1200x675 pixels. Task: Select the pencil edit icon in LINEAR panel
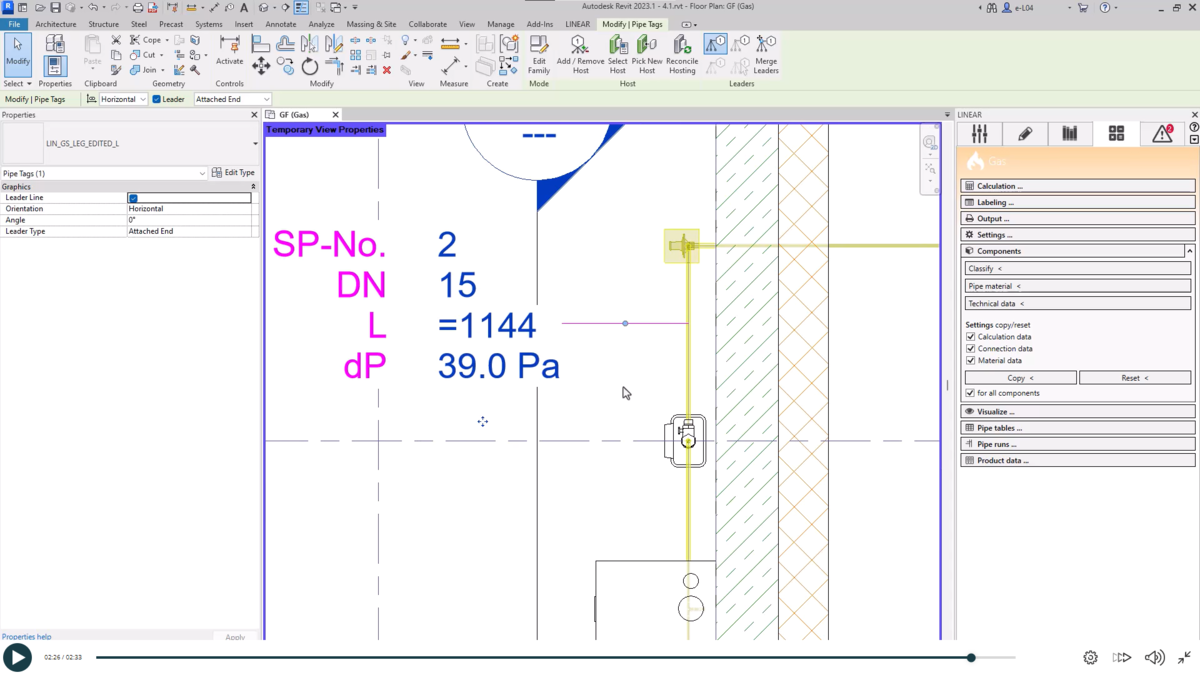pyautogui.click(x=1024, y=133)
